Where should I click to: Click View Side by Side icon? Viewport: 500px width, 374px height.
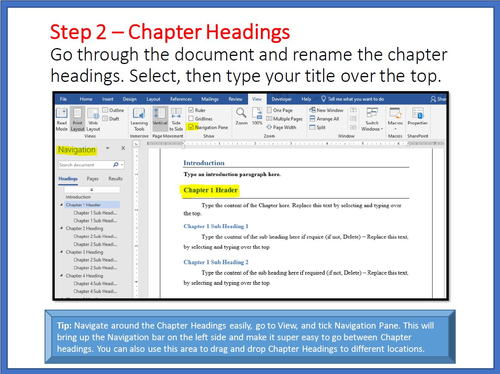point(353,110)
